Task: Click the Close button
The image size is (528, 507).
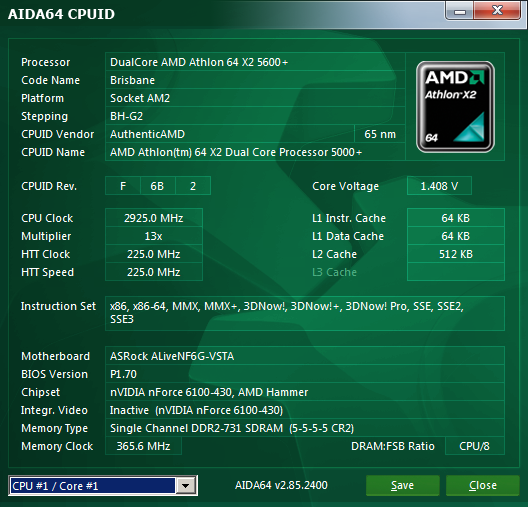Action: pos(483,485)
